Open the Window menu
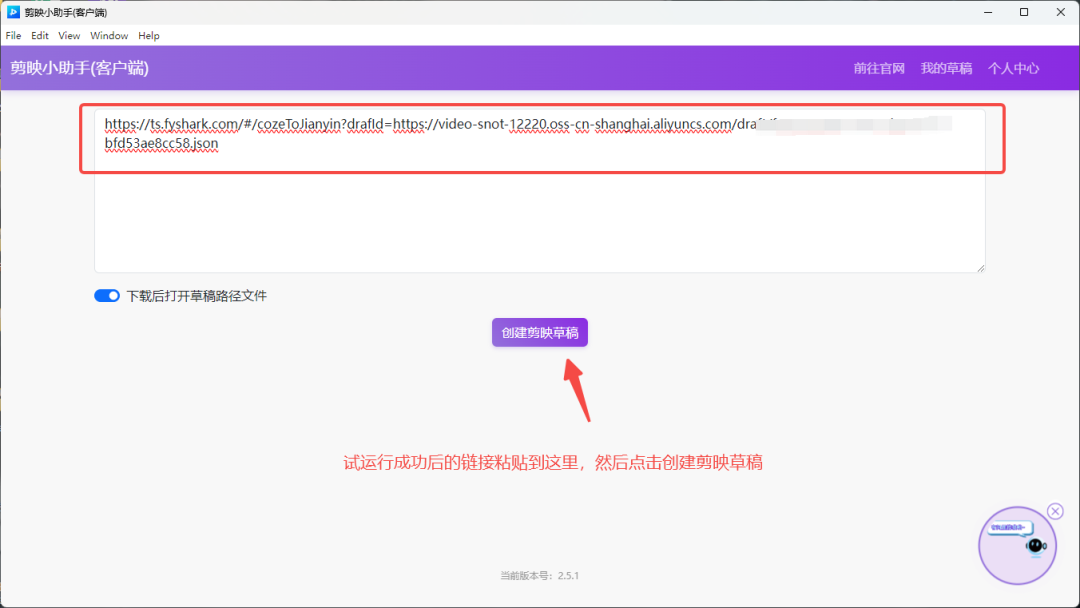Viewport: 1080px width, 608px height. coord(109,36)
